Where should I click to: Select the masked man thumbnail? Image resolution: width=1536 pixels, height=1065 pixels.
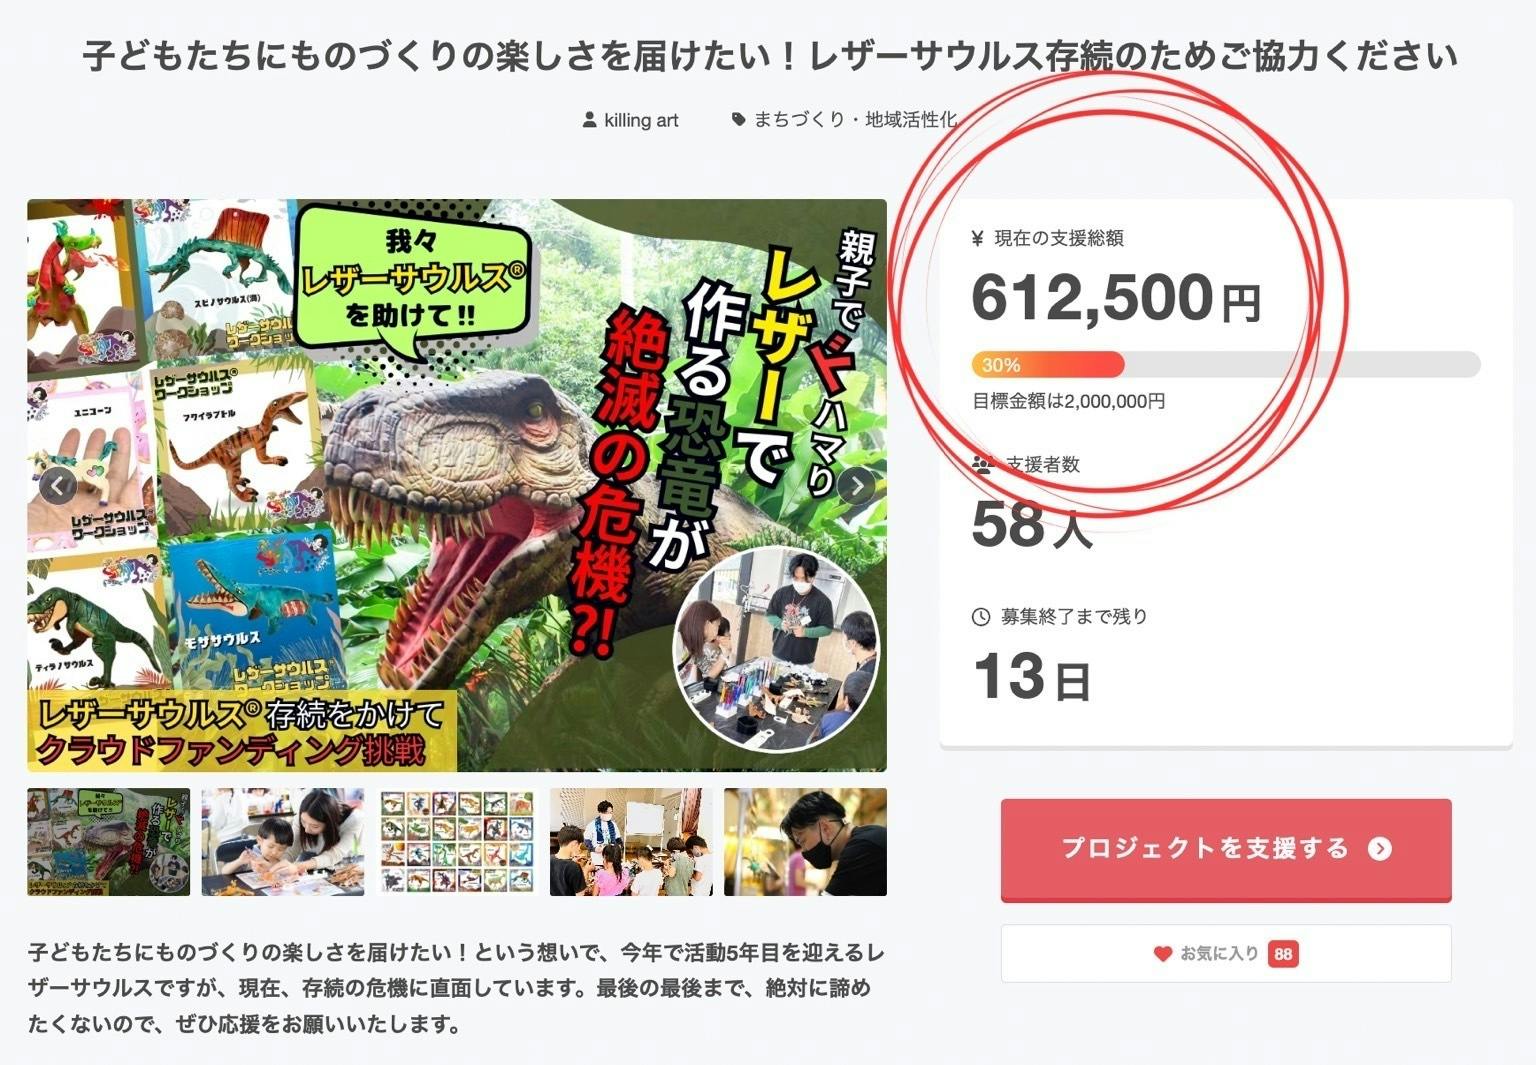tap(805, 842)
